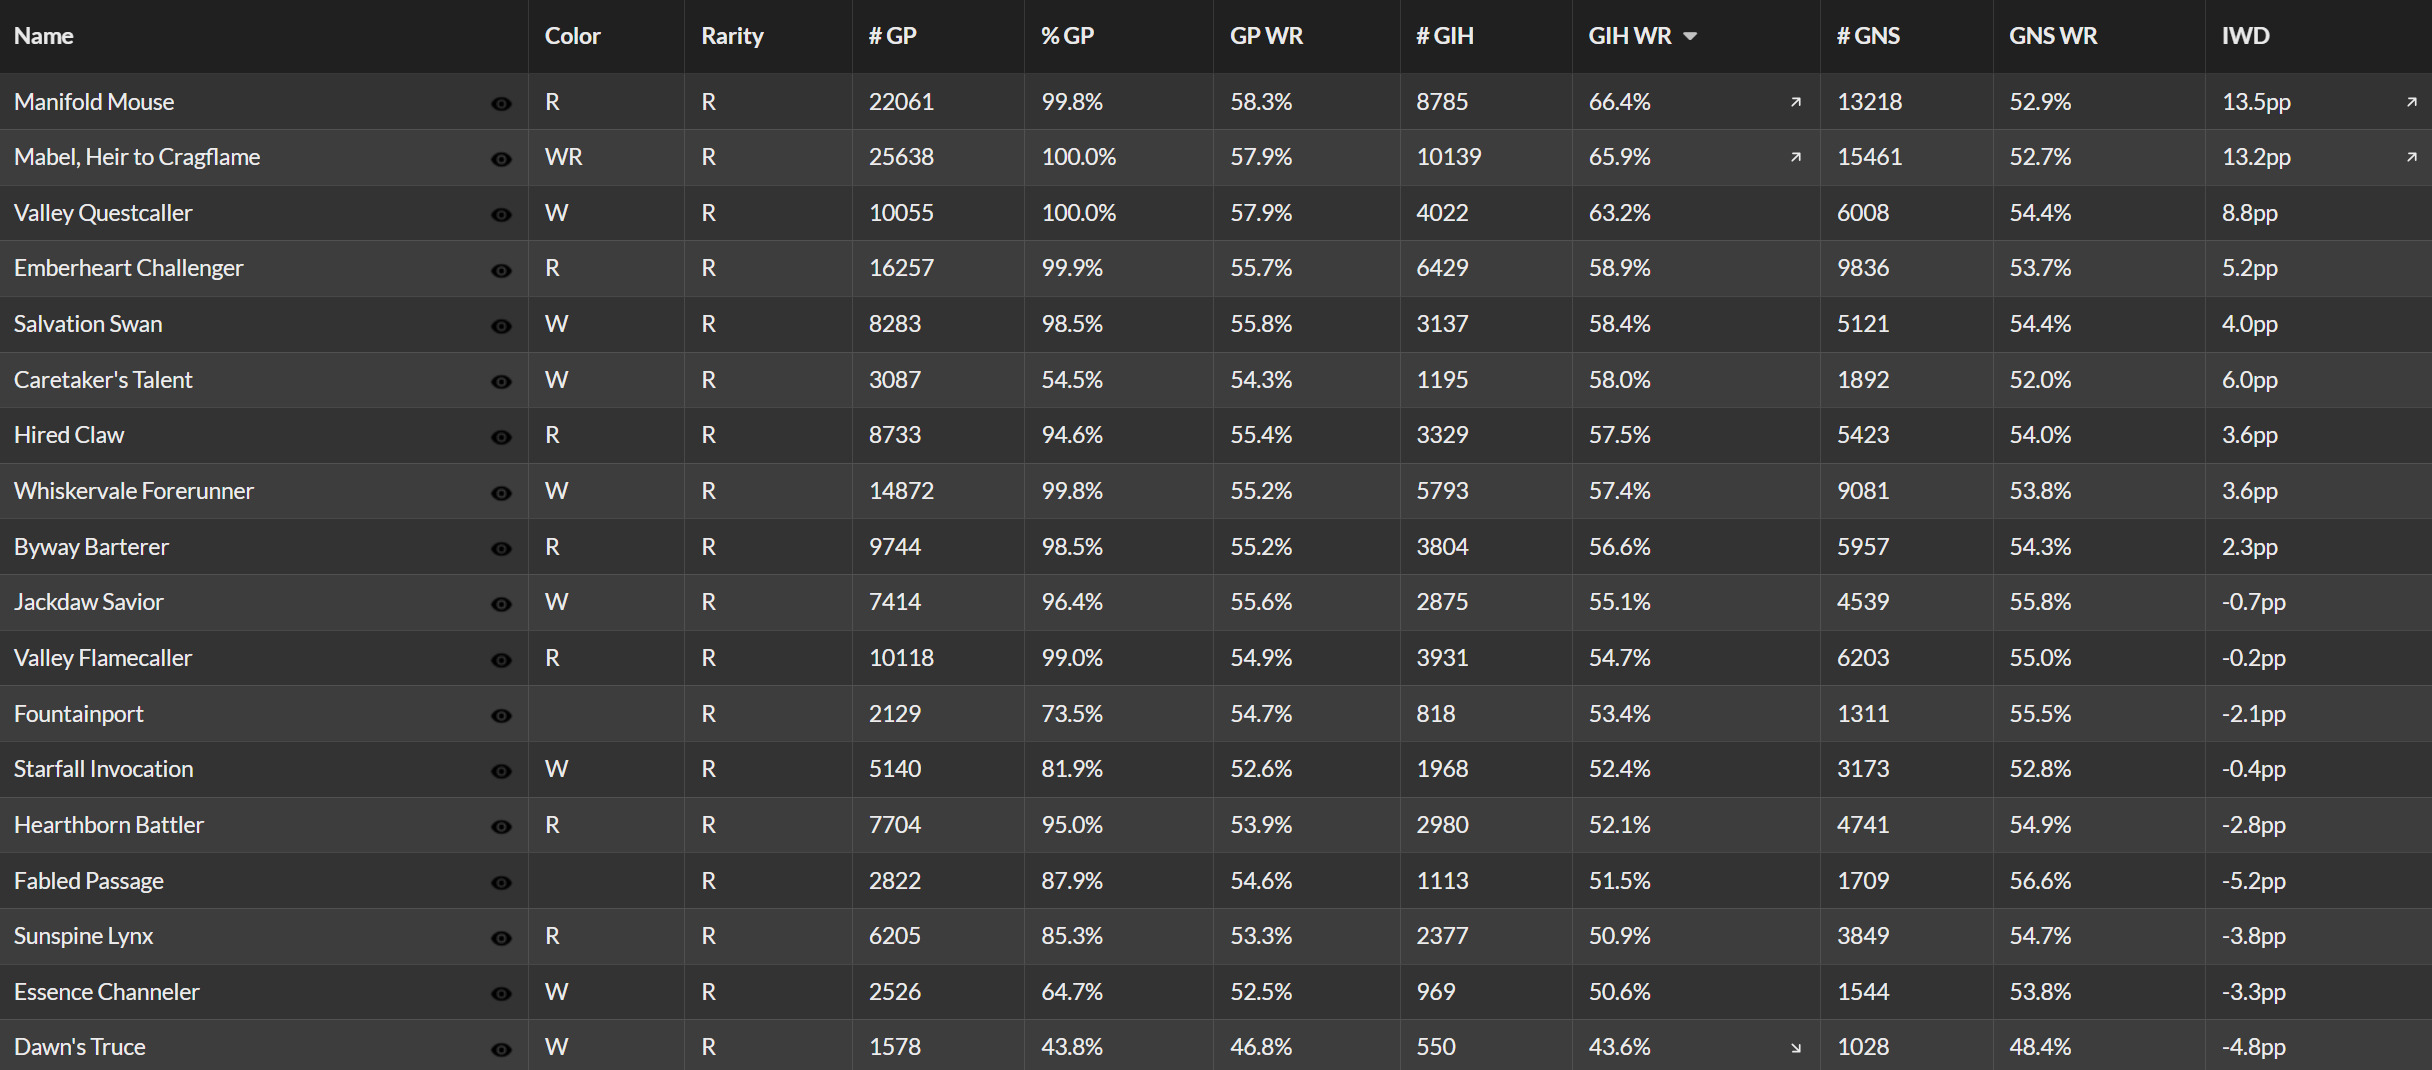Click eye icon in Salvation Swan row
This screenshot has height=1070, width=2432.
pos(501,326)
